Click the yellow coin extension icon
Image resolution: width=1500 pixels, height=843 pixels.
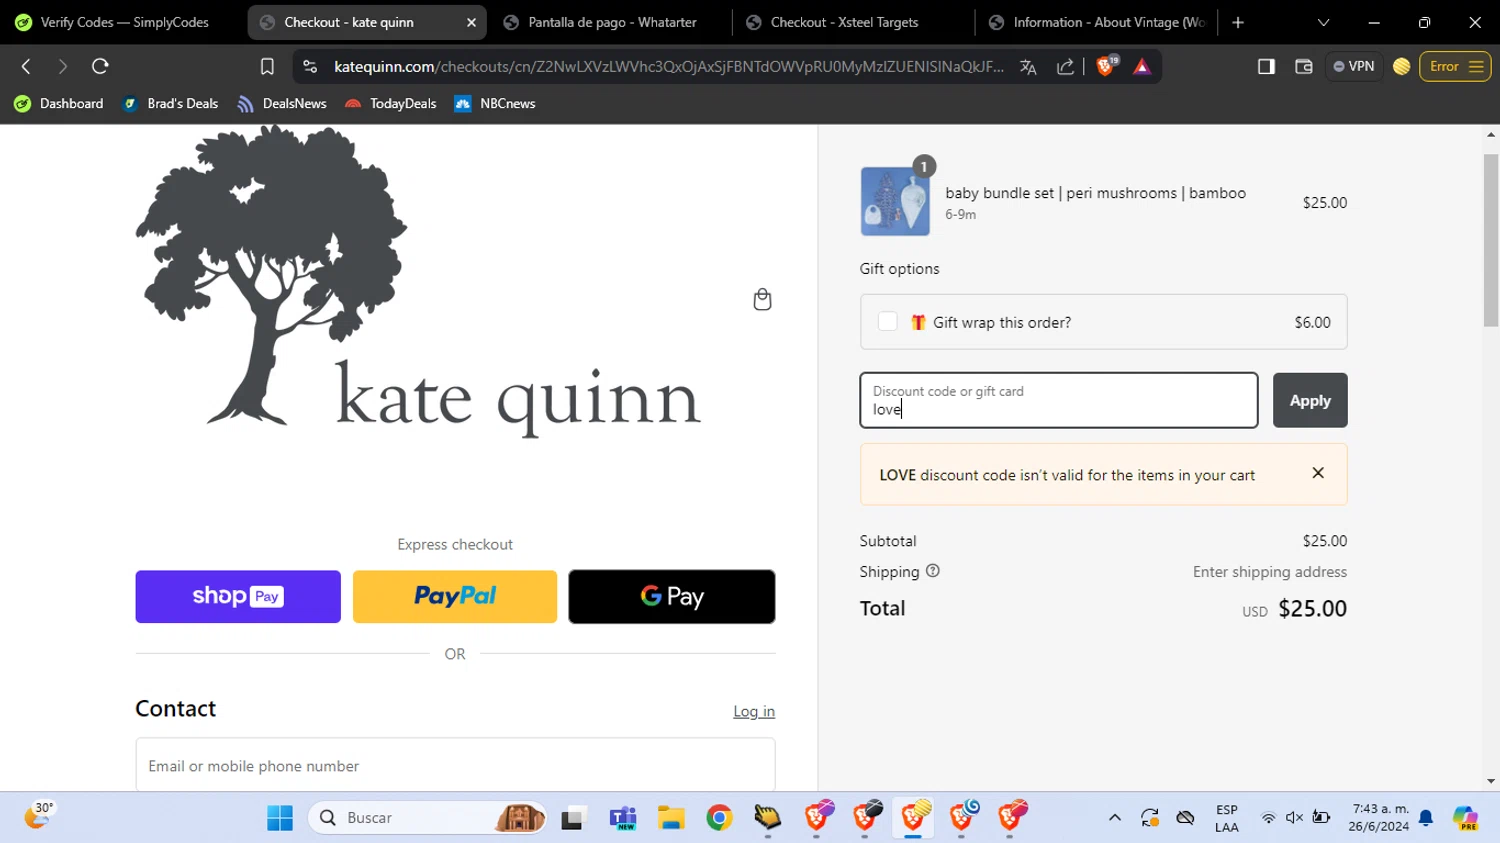click(1401, 67)
